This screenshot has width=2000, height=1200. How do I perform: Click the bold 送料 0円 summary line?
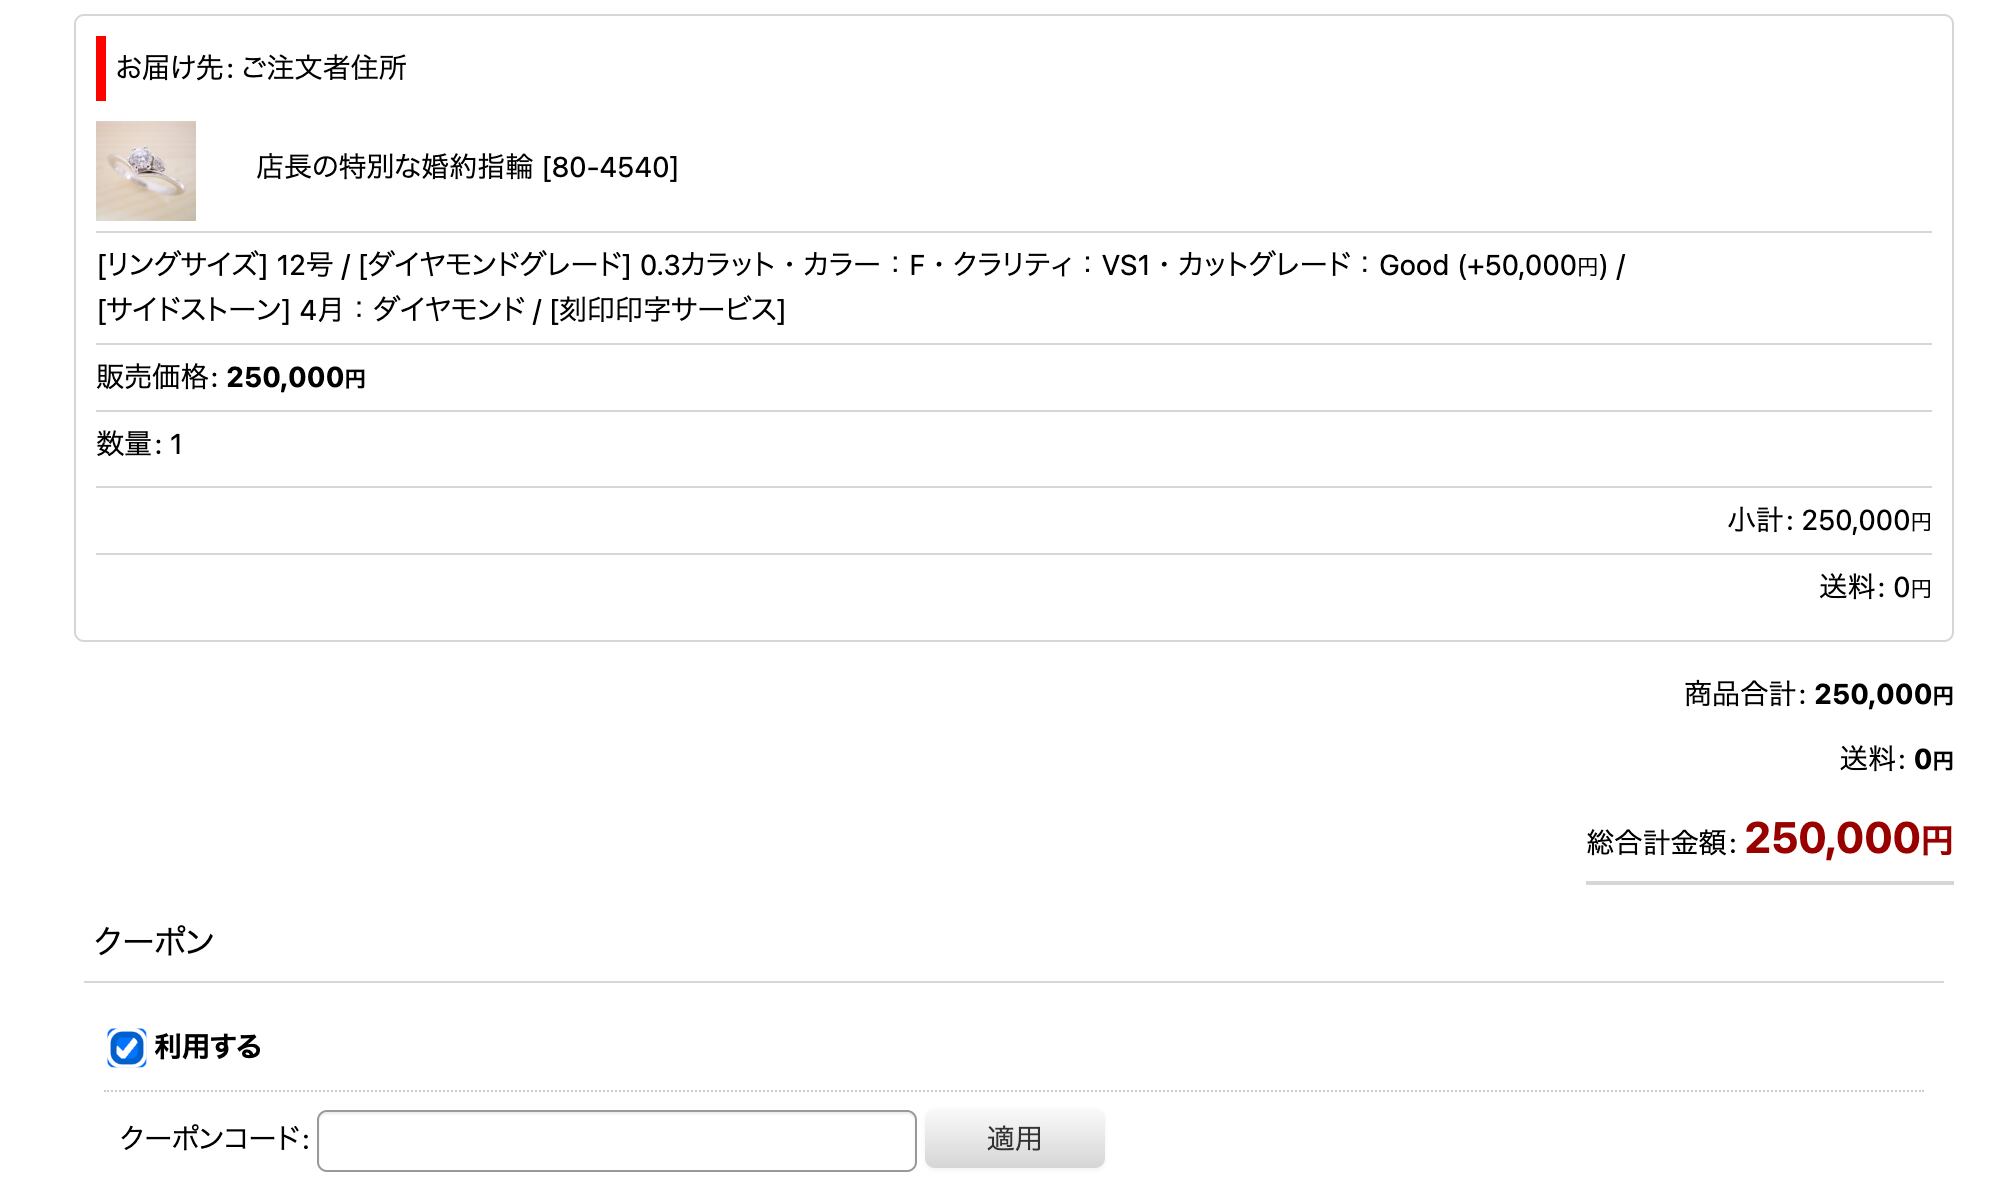tap(1895, 760)
